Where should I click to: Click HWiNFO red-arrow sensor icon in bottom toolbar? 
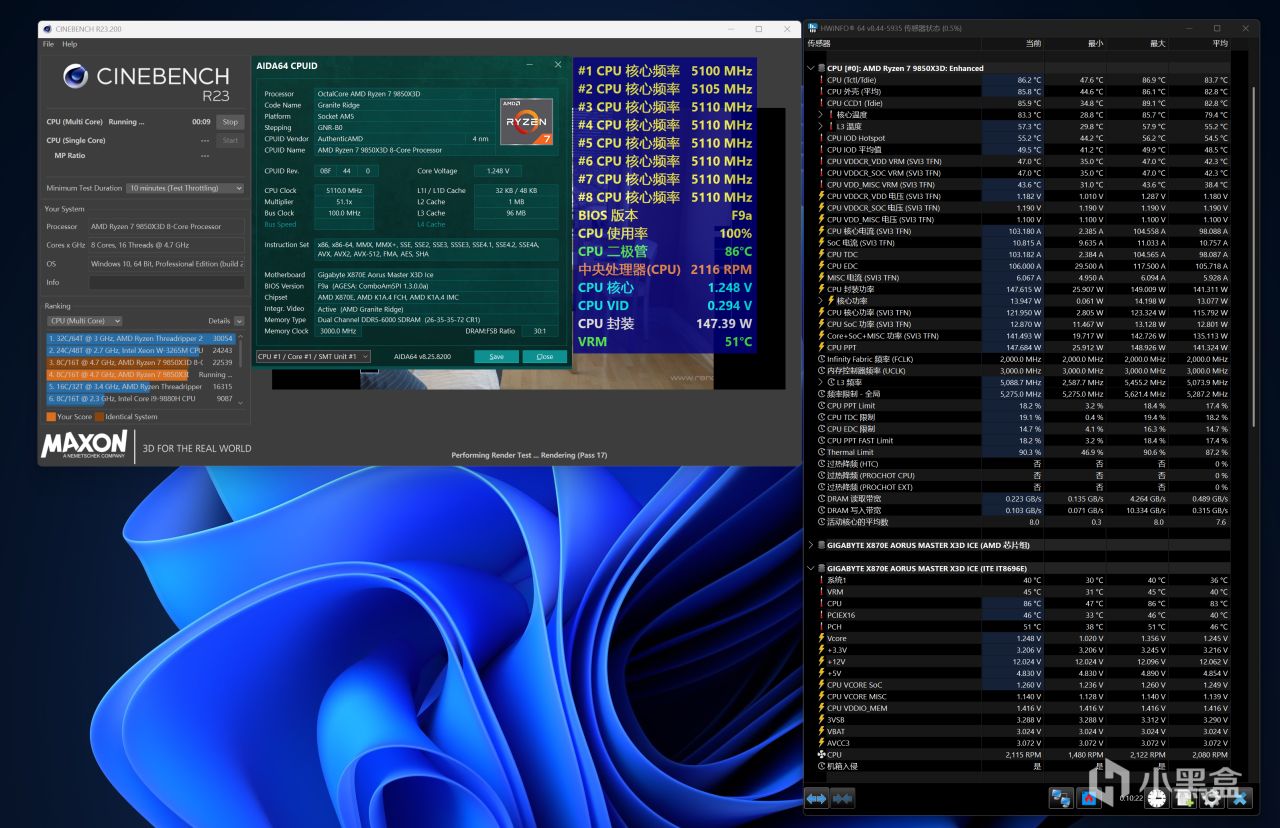(x=1089, y=798)
